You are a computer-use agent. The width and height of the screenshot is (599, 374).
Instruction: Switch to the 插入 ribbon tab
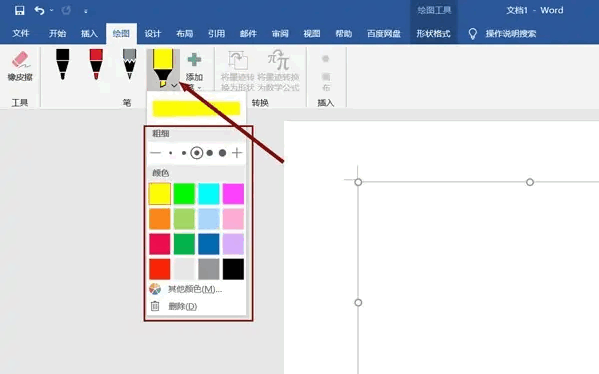pyautogui.click(x=89, y=34)
